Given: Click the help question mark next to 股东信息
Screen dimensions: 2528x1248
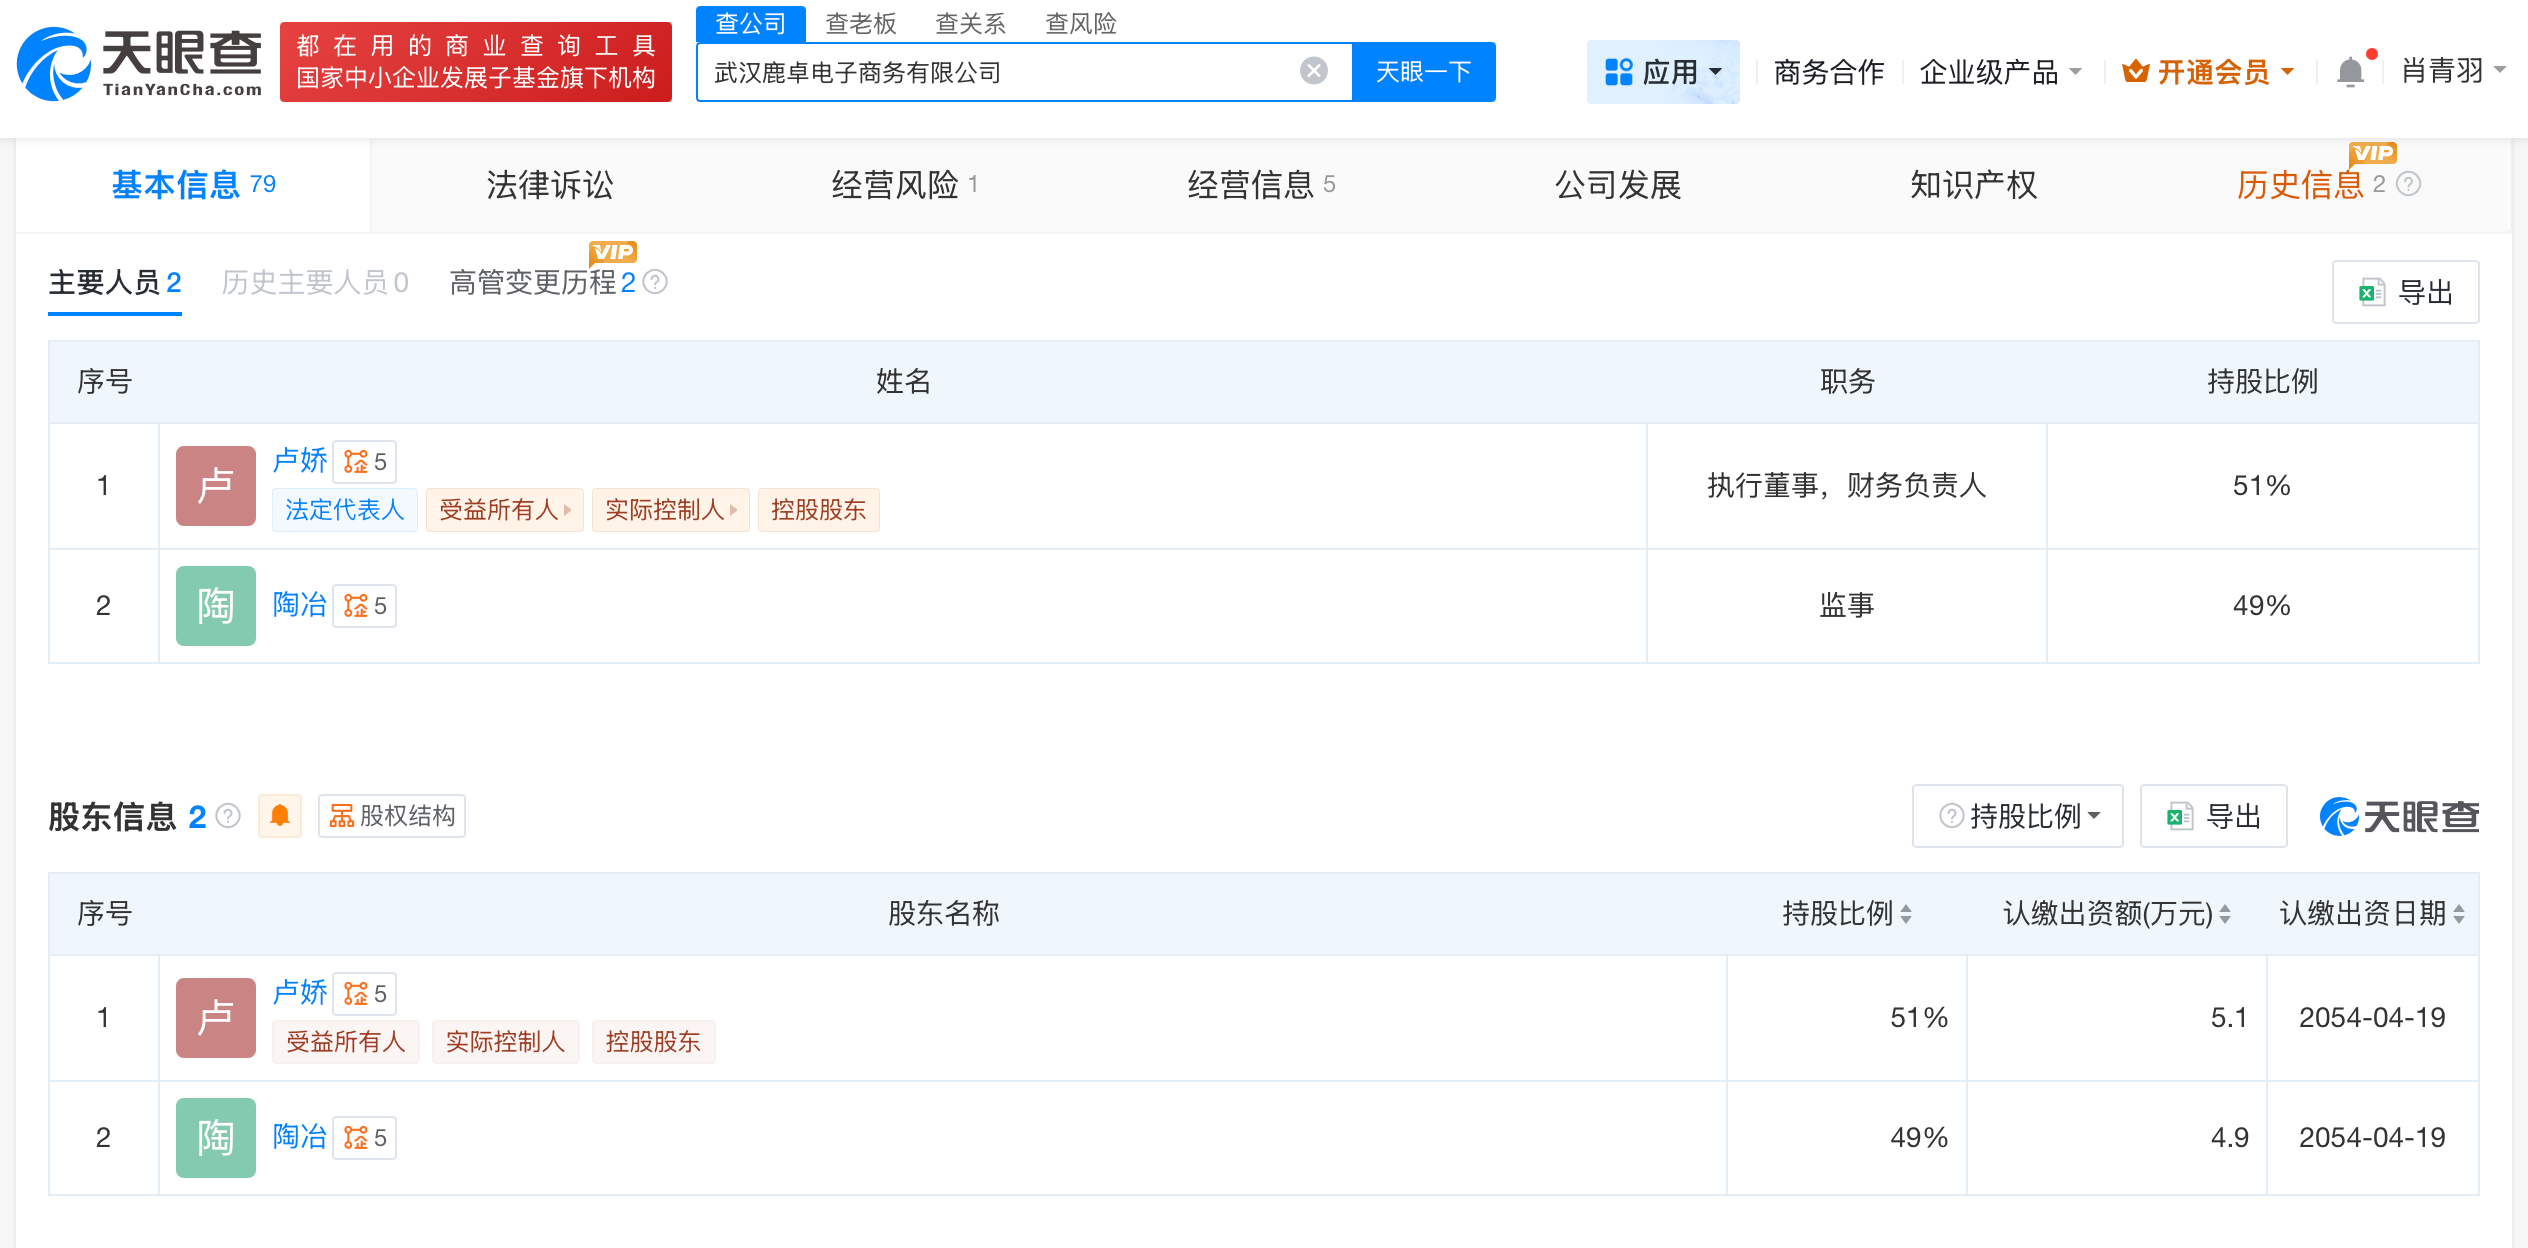Looking at the screenshot, I should [228, 816].
